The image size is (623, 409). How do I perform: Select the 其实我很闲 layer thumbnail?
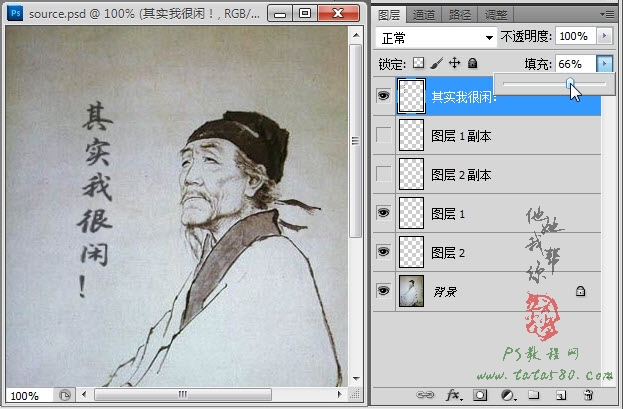coord(411,96)
